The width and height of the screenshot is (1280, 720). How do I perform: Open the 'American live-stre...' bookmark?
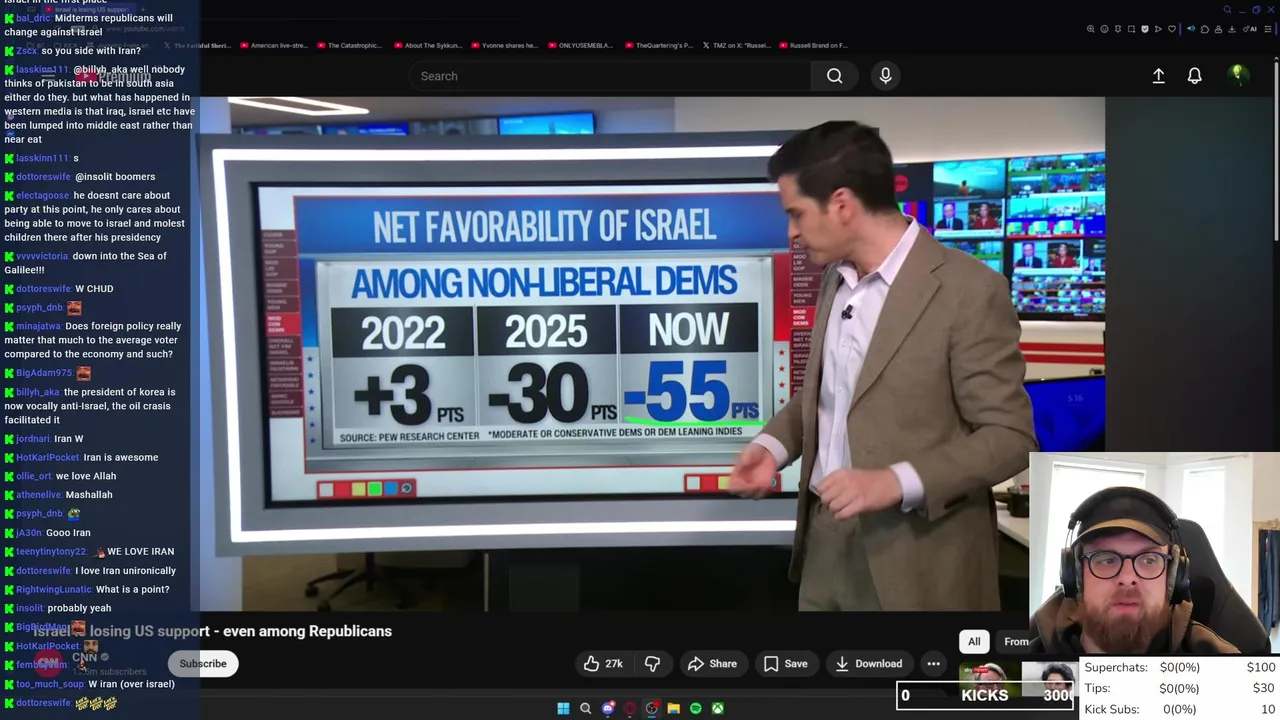point(272,45)
